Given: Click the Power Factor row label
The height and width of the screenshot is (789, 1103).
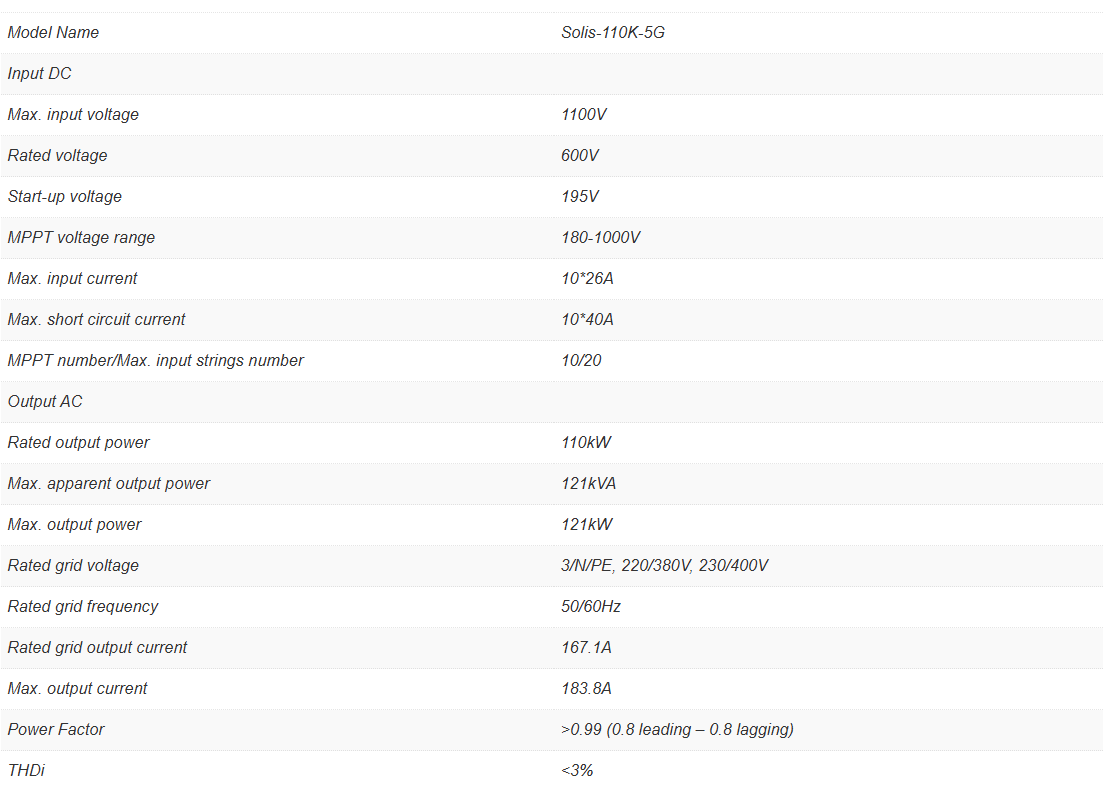Looking at the screenshot, I should (x=56, y=730).
